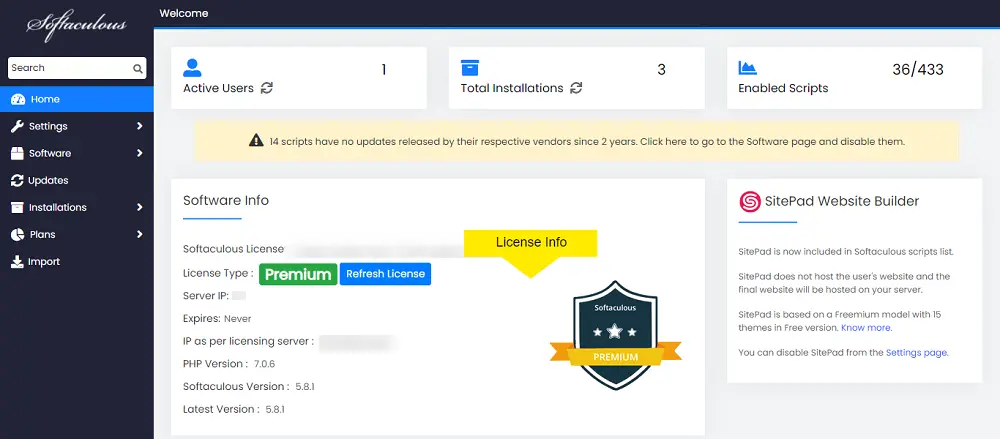
Task: Click the License Type label
Action: coord(218,273)
